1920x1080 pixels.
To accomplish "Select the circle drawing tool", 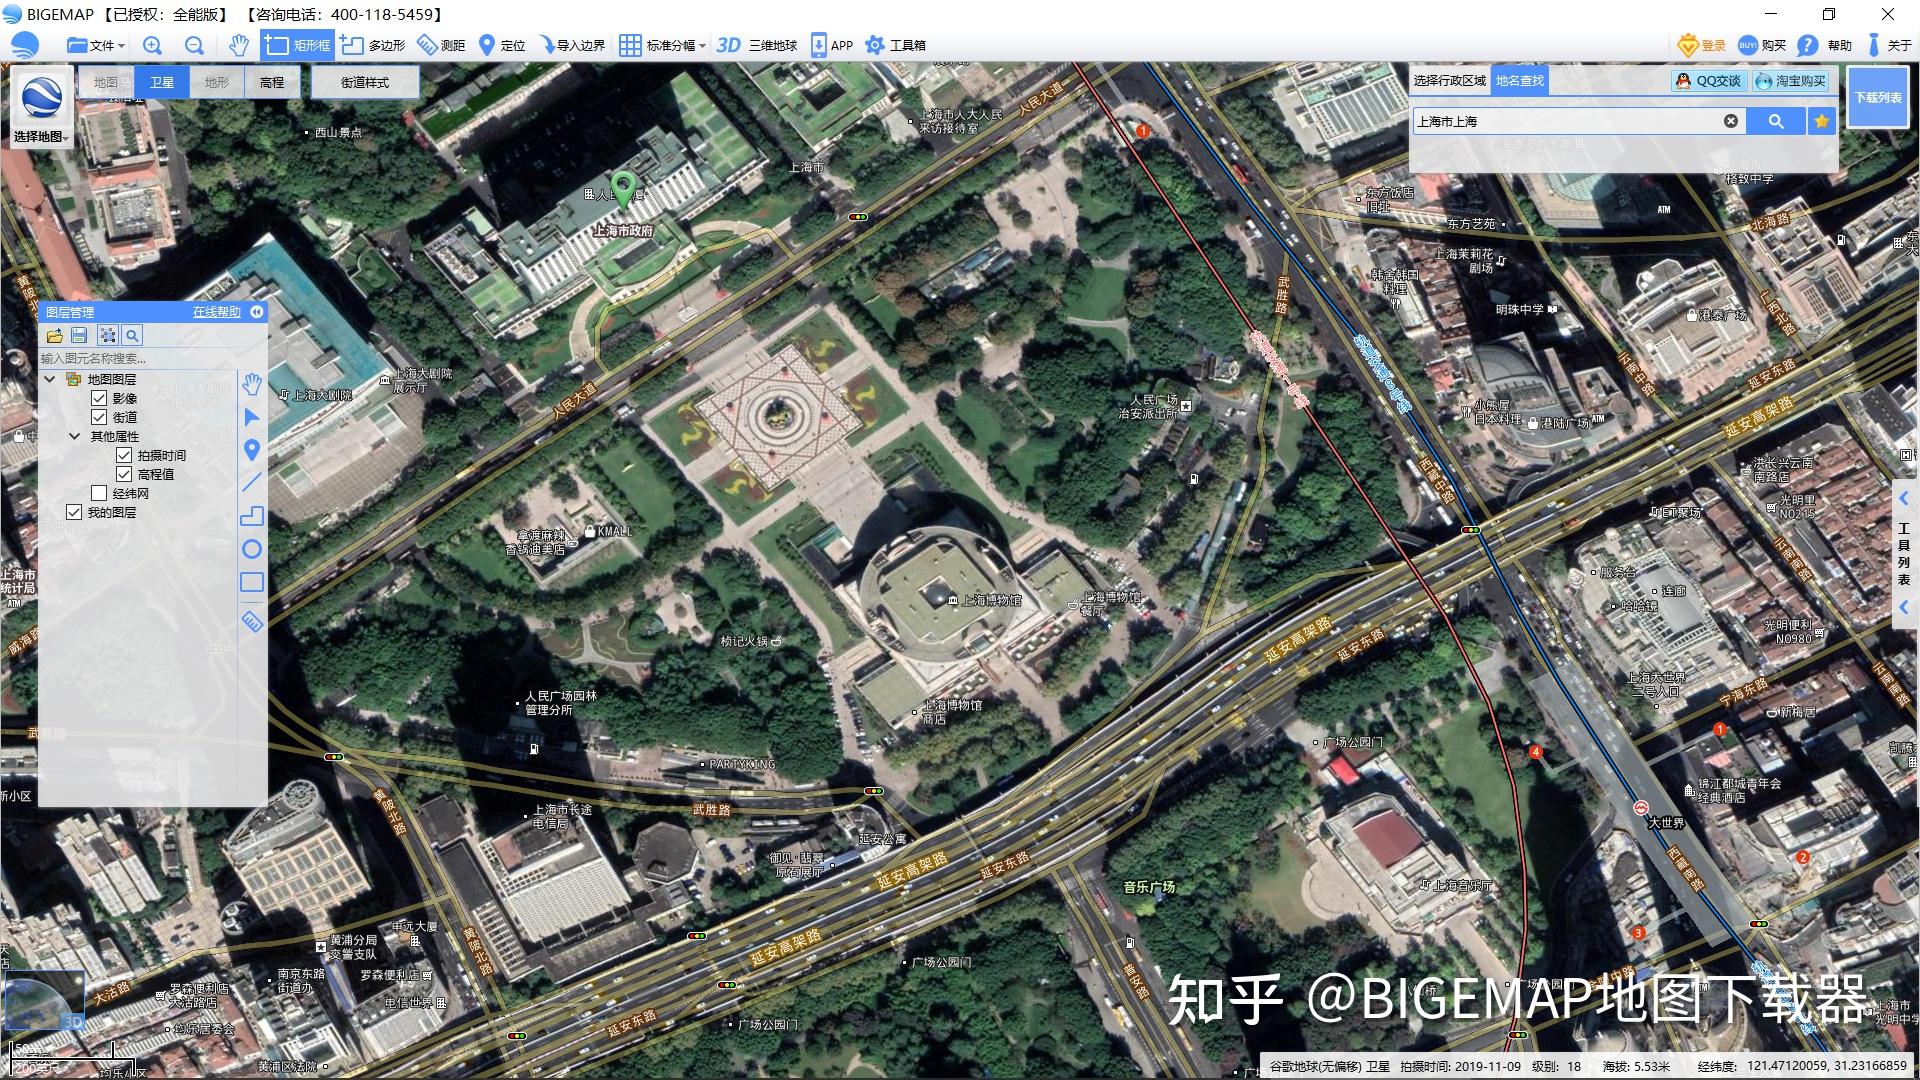I will click(x=252, y=549).
